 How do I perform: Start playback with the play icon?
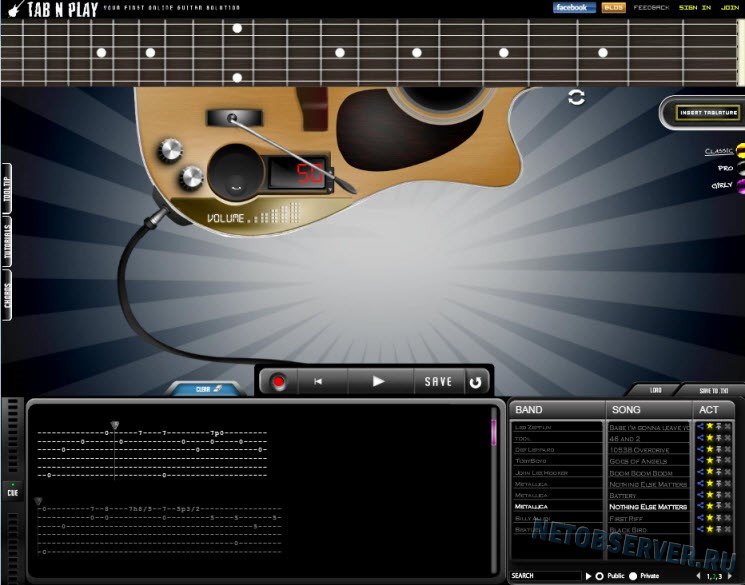coord(378,381)
